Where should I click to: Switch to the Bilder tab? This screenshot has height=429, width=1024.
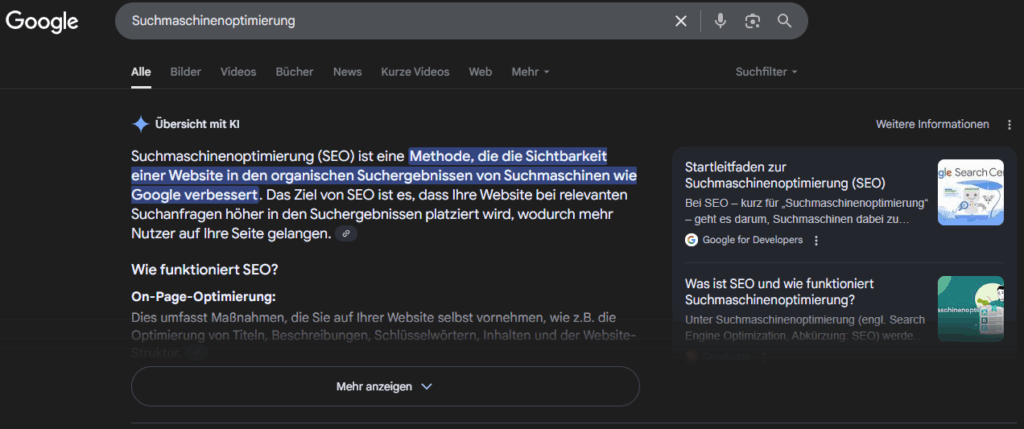185,72
